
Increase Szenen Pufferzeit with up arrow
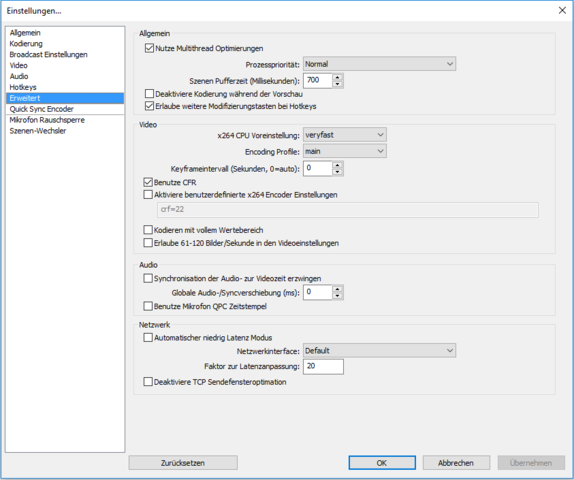click(x=338, y=77)
